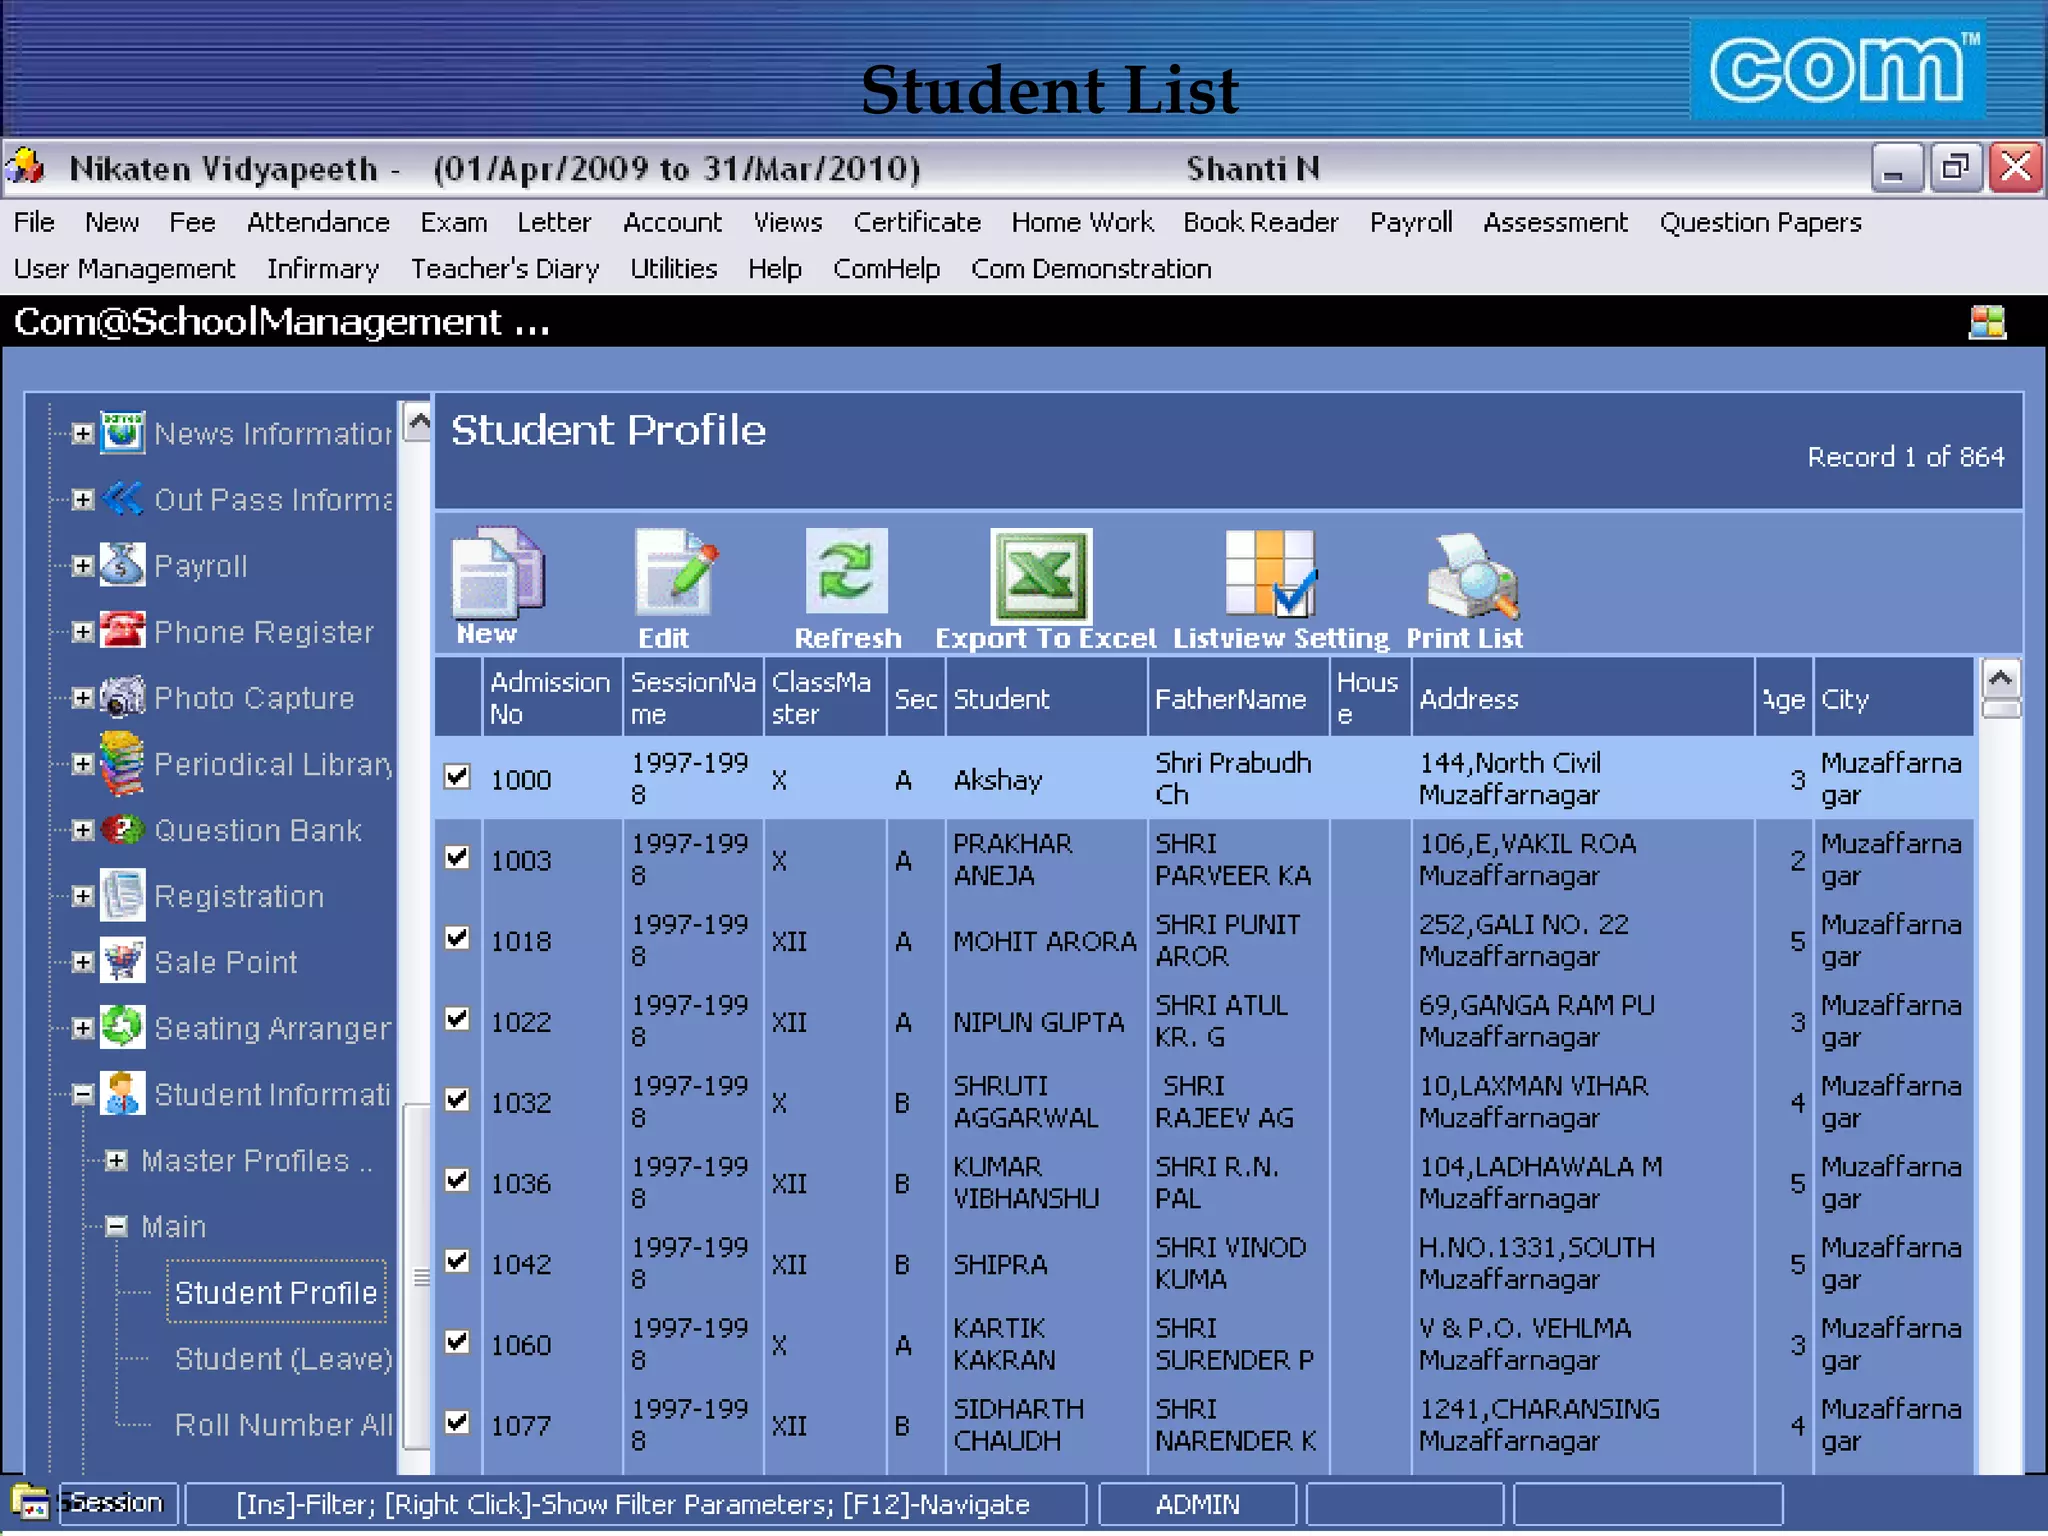Open the Certificate menu
The width and height of the screenshot is (2048, 1536).
pyautogui.click(x=917, y=222)
